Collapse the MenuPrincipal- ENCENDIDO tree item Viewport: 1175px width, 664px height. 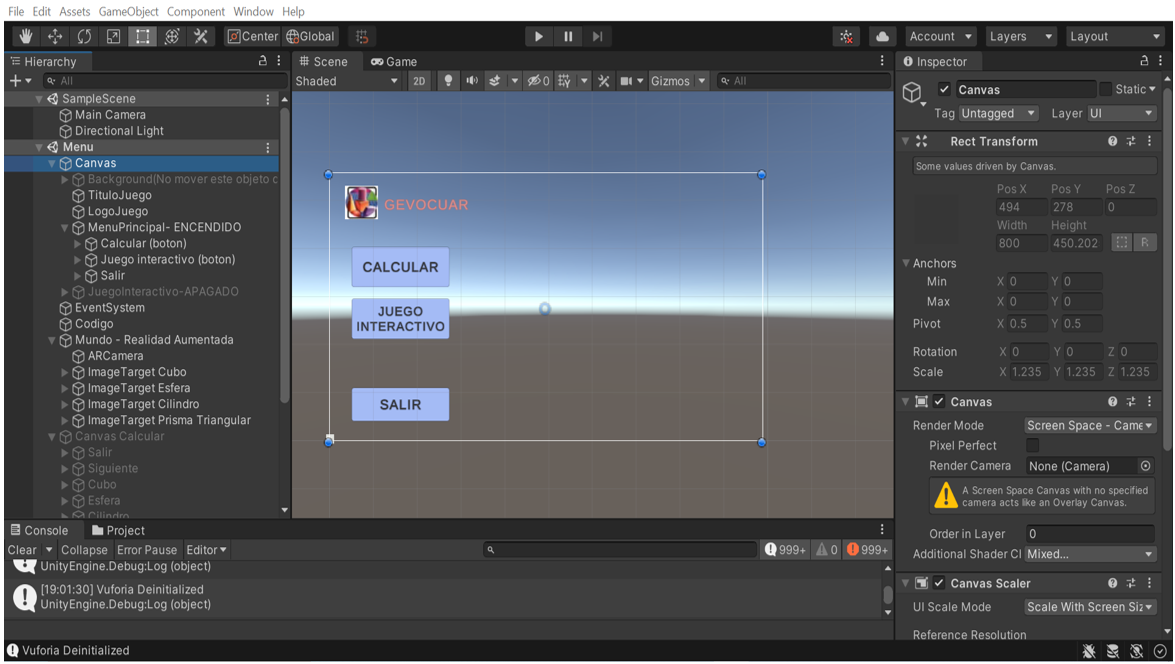point(65,227)
